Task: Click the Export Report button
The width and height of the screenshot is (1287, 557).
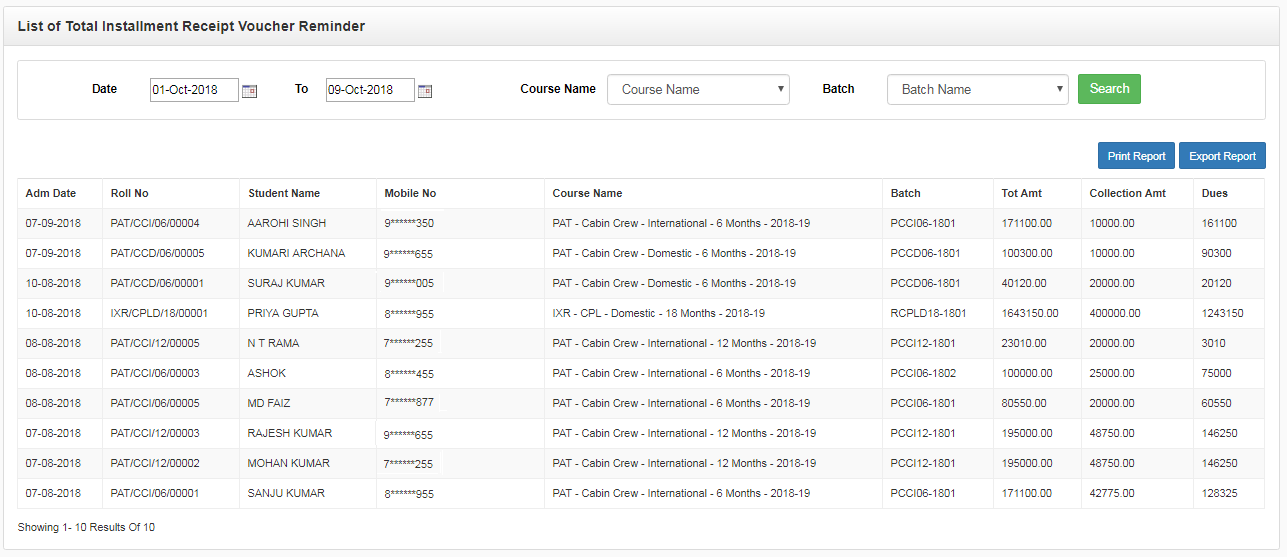Action: pos(1222,156)
